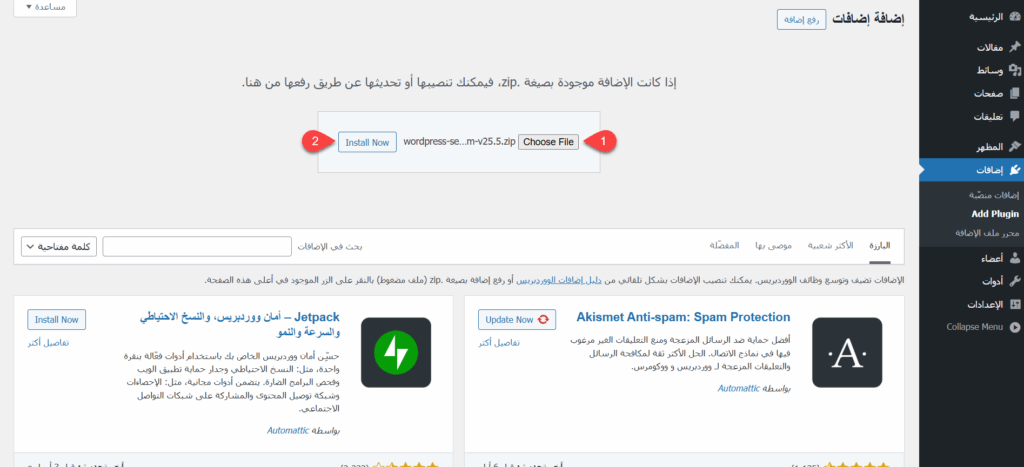This screenshot has height=467, width=1024.
Task: Open the dashboard home icon in sidebar
Action: point(1014,17)
